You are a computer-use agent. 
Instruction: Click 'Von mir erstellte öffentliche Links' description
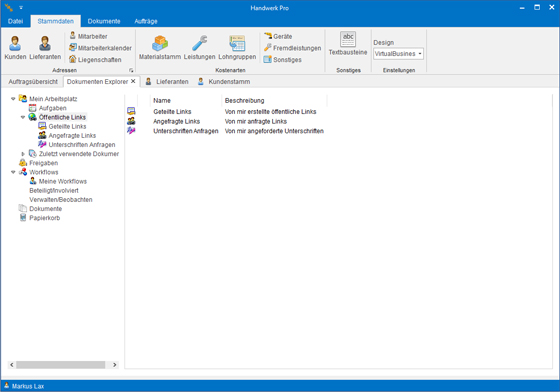(270, 111)
